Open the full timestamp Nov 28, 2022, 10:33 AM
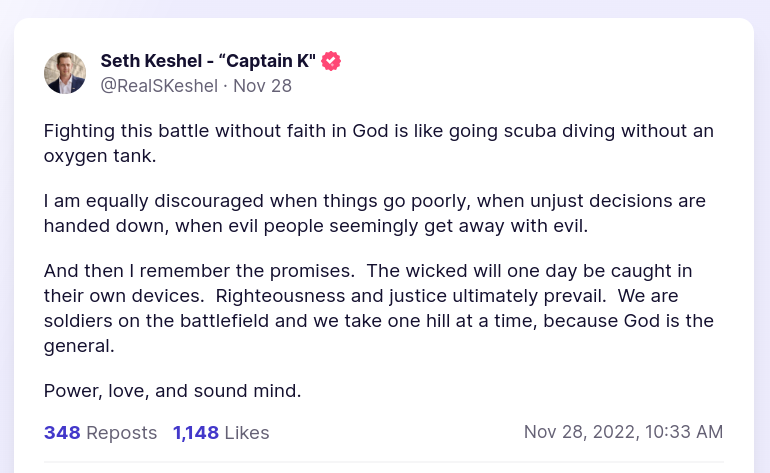Image resolution: width=770 pixels, height=473 pixels. click(x=623, y=432)
